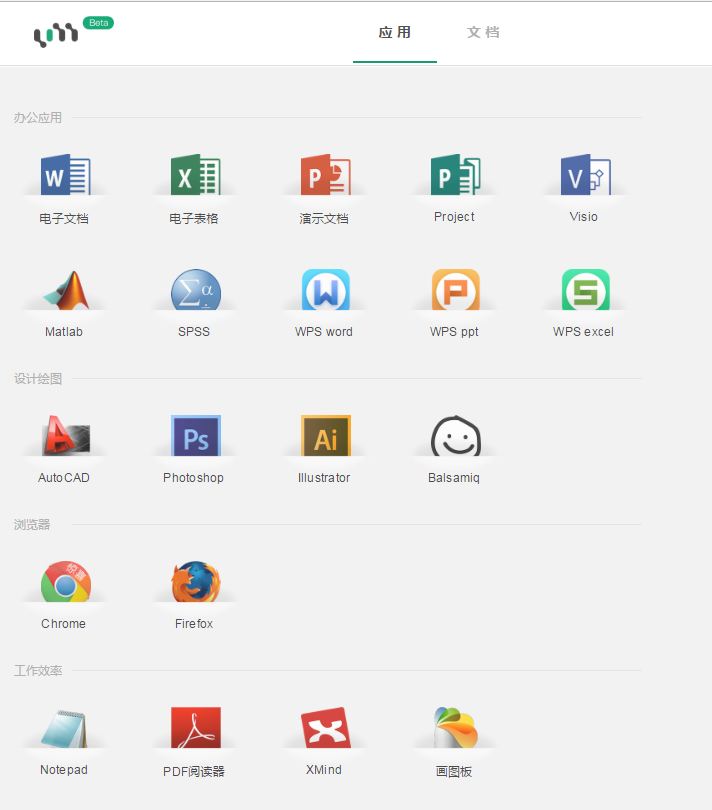Launch WPS word icon
The height and width of the screenshot is (810, 712).
pos(326,289)
